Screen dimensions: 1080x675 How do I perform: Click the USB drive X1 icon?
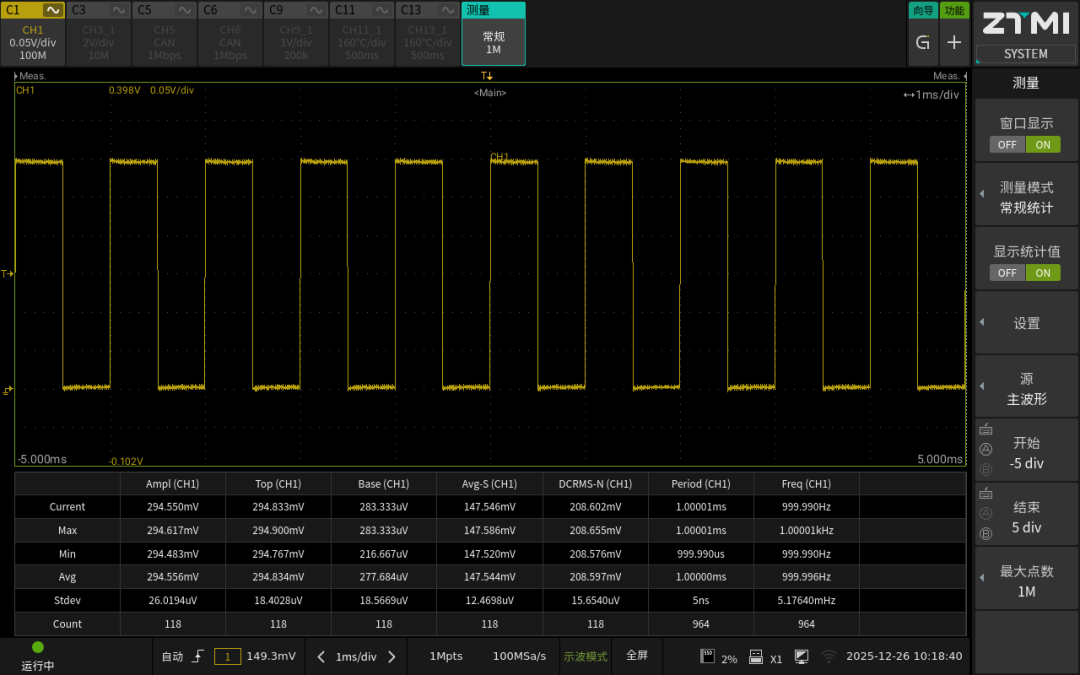(756, 657)
